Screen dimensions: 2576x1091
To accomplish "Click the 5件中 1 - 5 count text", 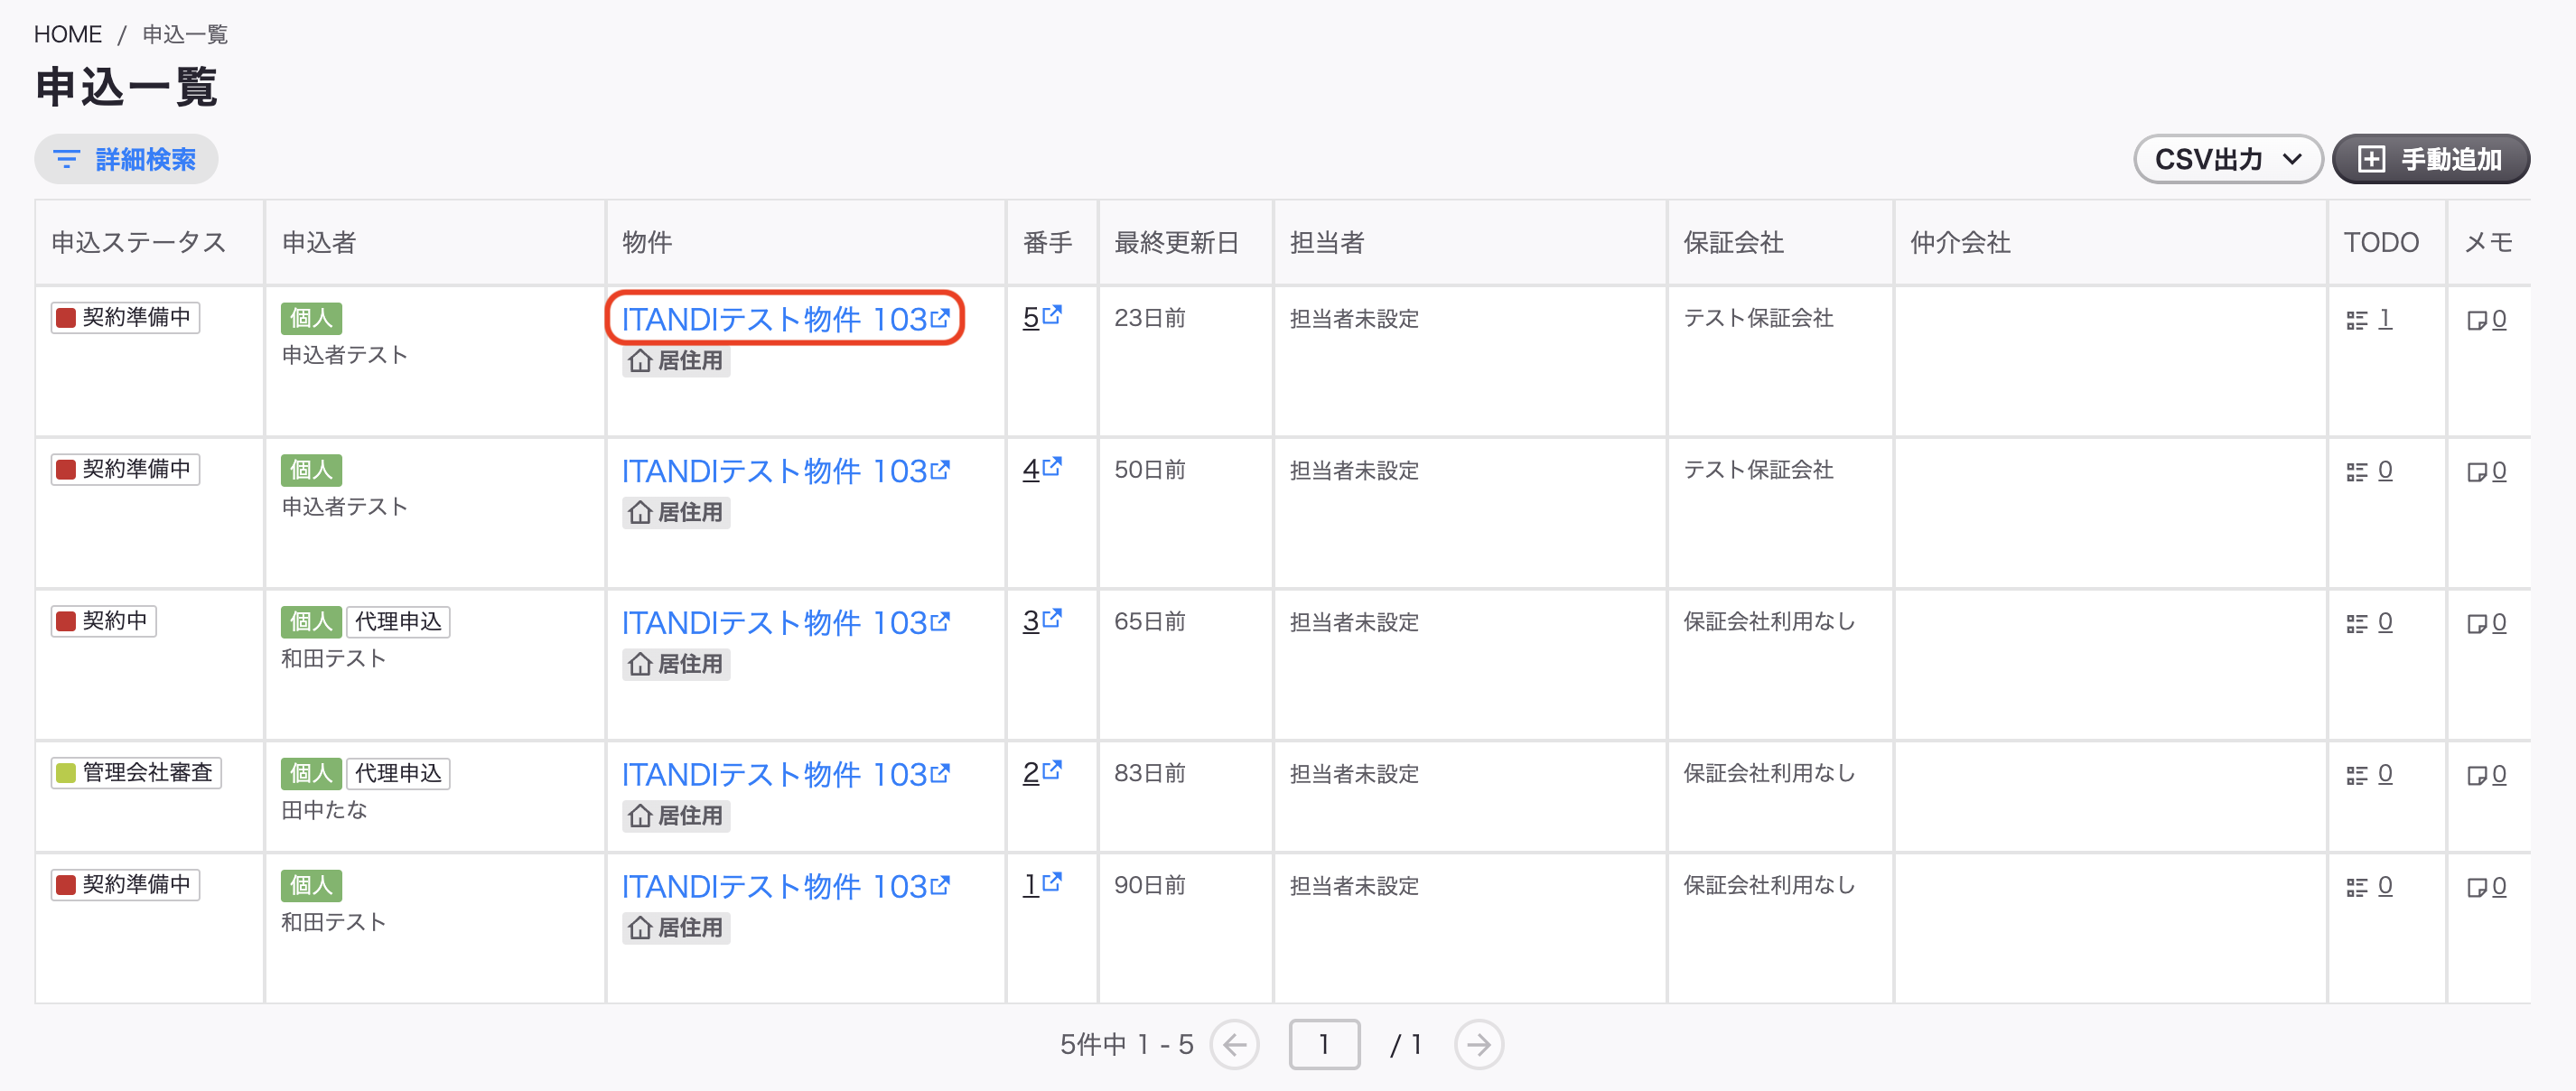I will coord(1126,1045).
